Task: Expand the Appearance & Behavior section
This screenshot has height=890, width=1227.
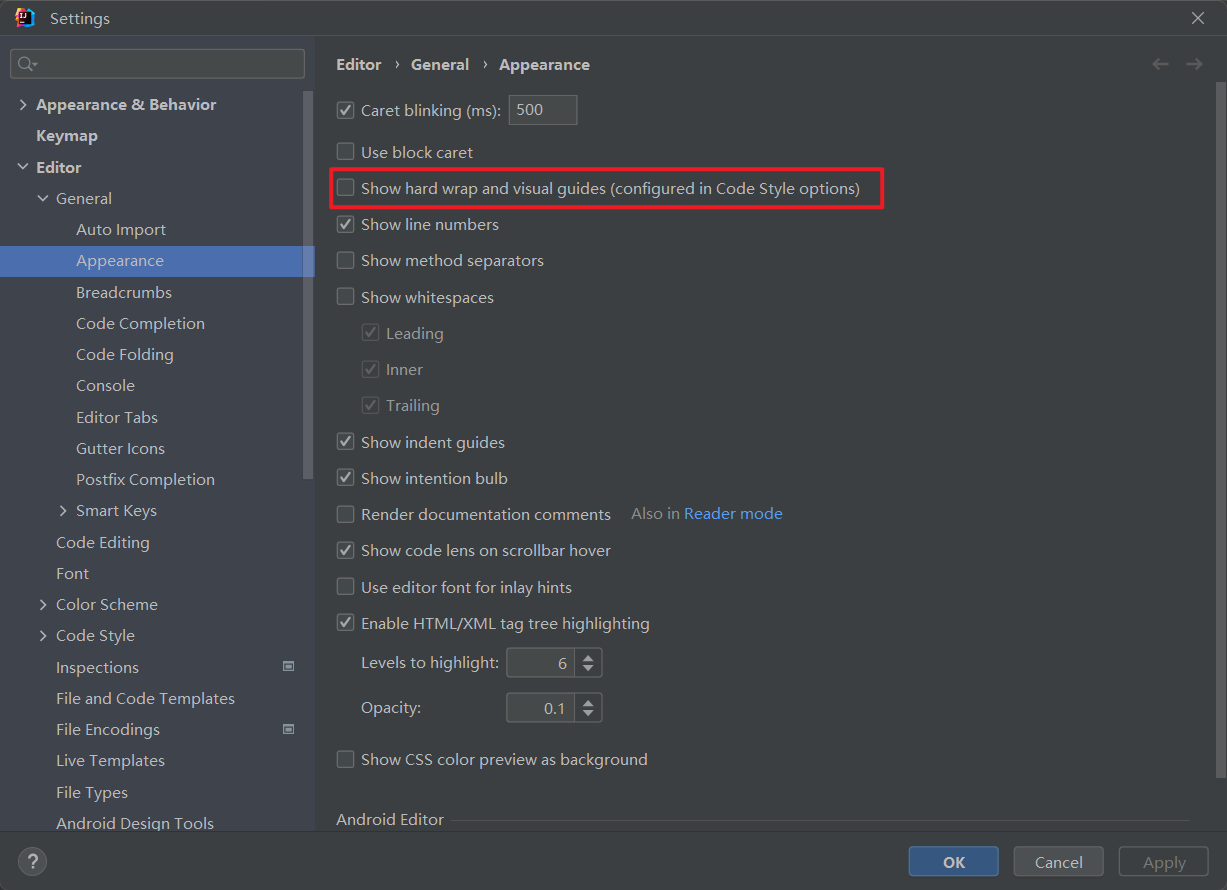Action: point(23,104)
